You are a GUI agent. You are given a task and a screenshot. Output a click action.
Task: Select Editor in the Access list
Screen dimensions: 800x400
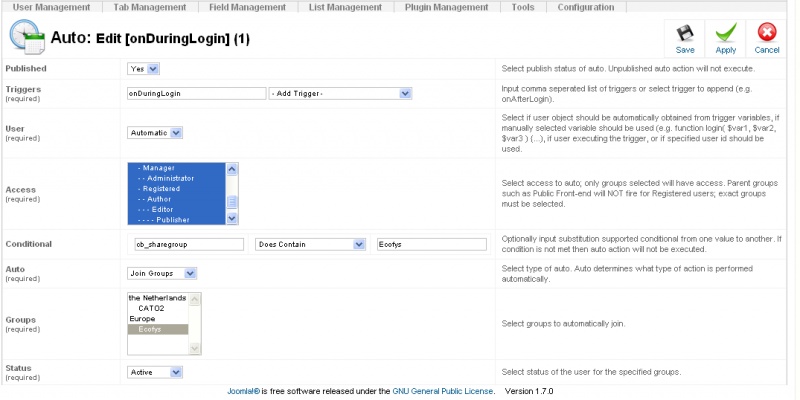(x=177, y=209)
